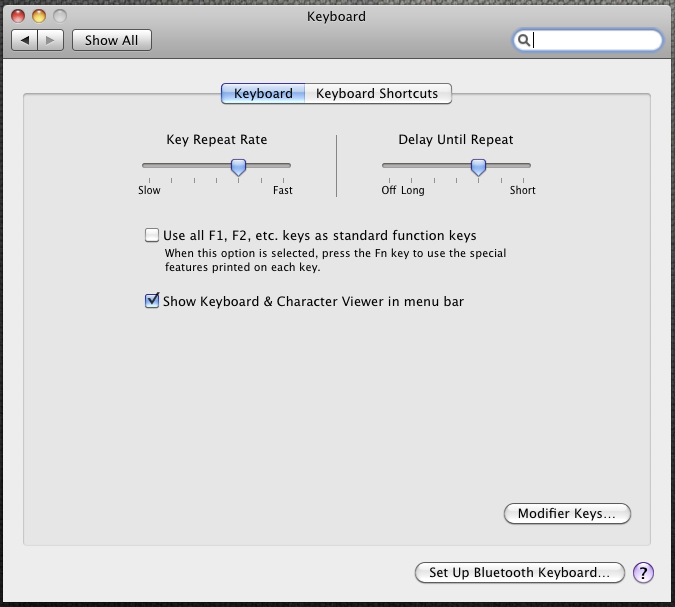The height and width of the screenshot is (607, 675).
Task: Go back with the left arrow button
Action: click(25, 40)
